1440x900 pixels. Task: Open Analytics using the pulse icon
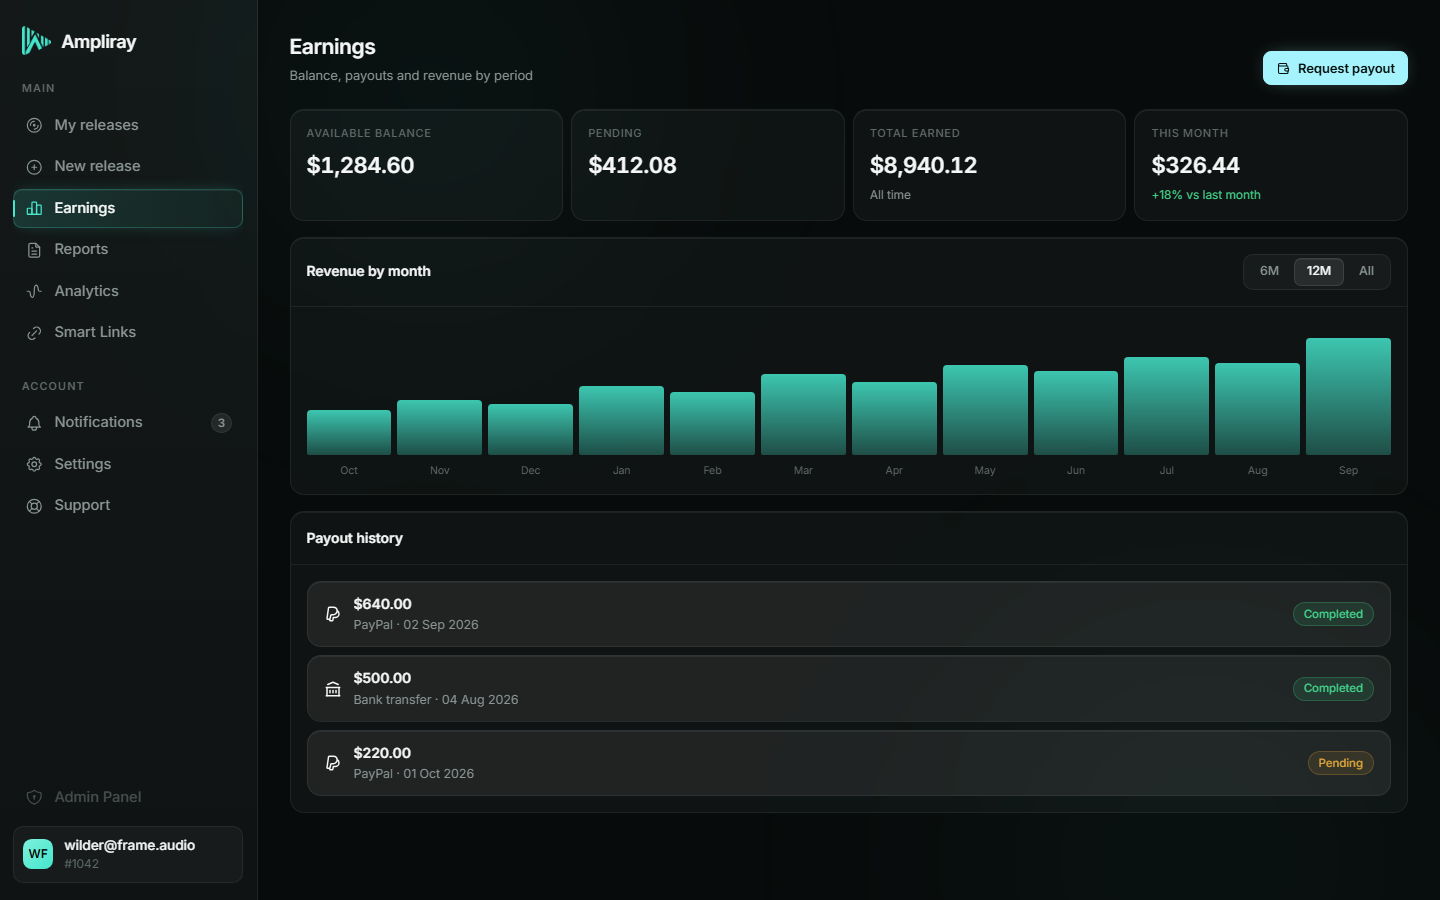(34, 291)
